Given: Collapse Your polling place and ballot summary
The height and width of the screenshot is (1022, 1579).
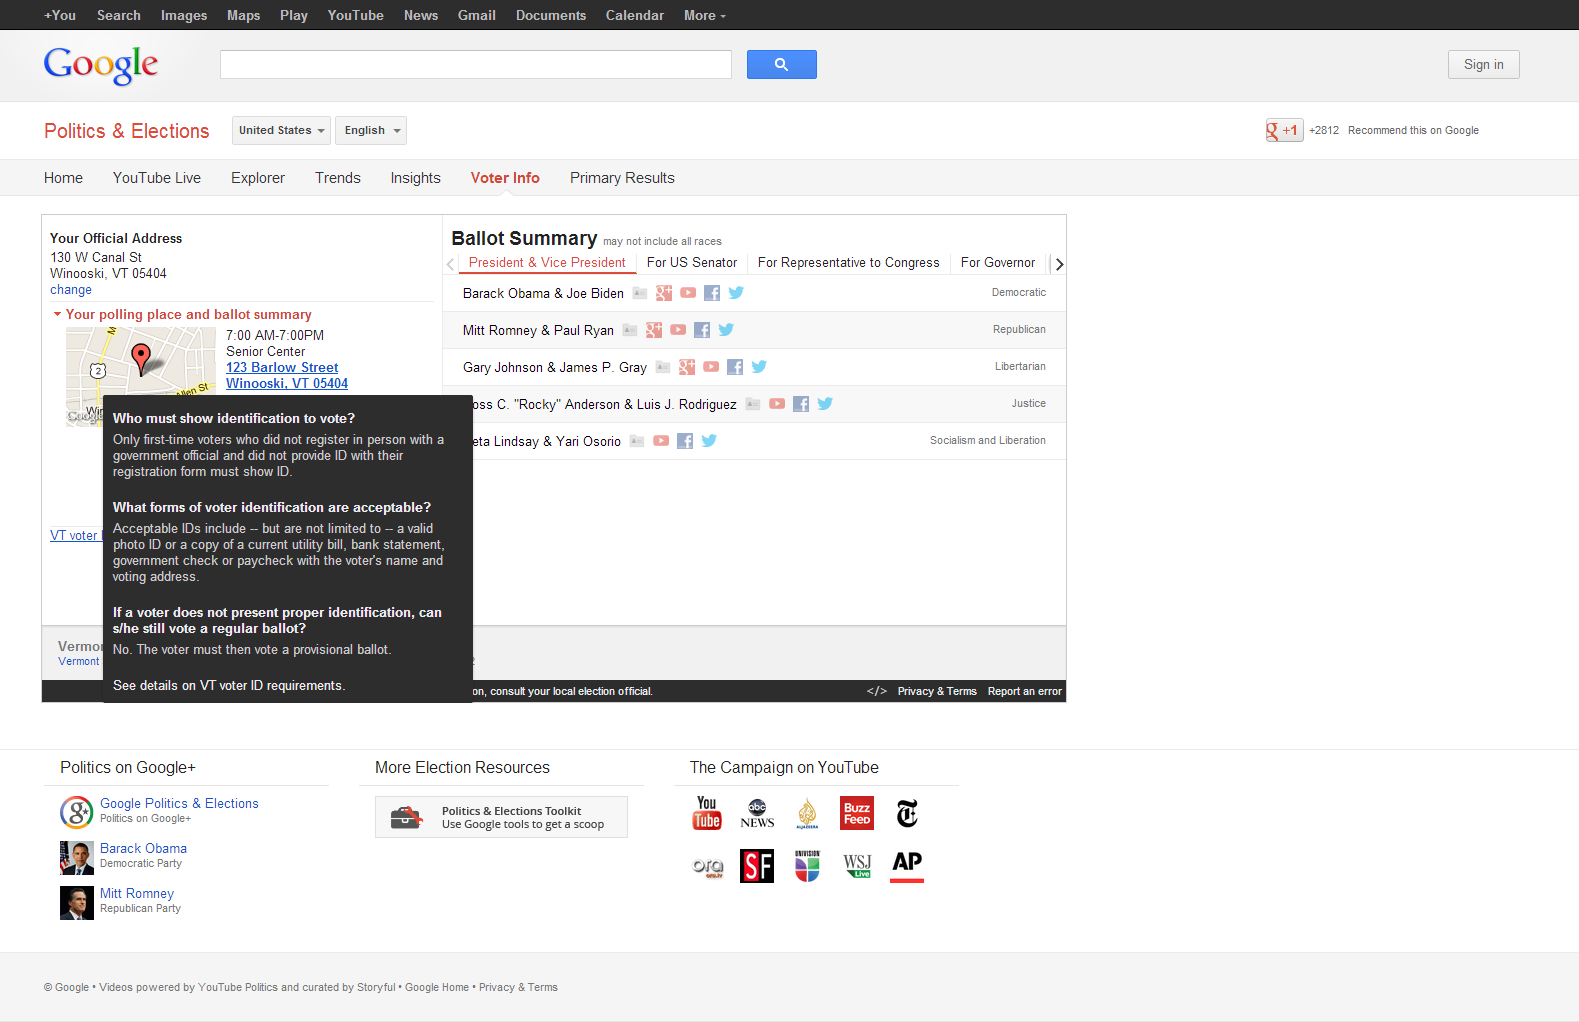Looking at the screenshot, I should click(182, 314).
